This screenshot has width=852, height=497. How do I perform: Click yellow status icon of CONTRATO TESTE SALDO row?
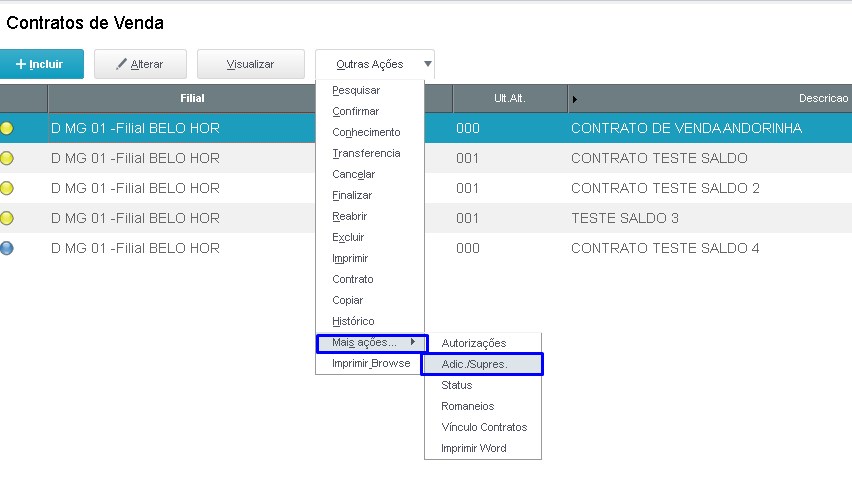point(7,158)
